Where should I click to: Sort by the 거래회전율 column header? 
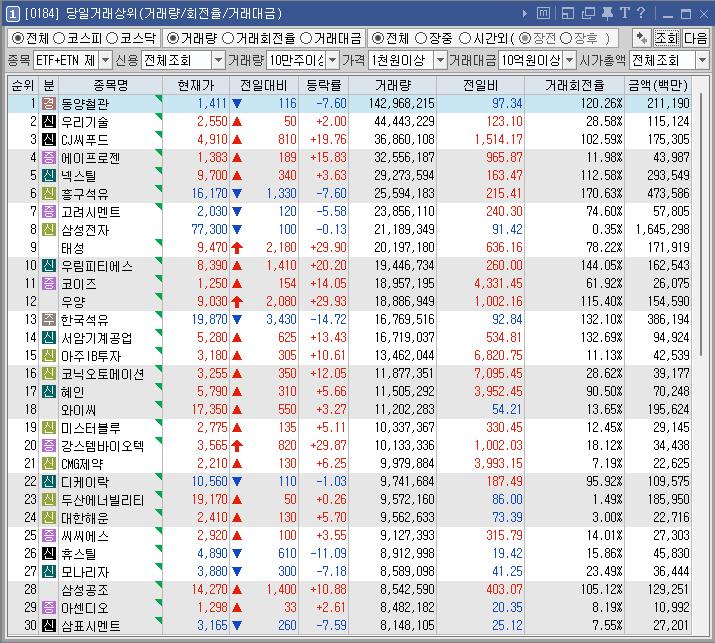pyautogui.click(x=575, y=85)
